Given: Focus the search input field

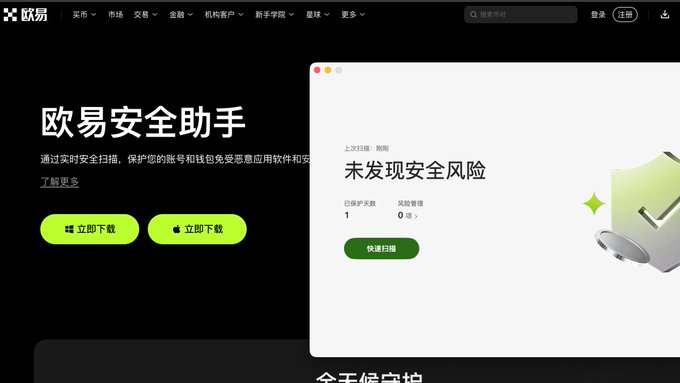Looking at the screenshot, I should (520, 14).
